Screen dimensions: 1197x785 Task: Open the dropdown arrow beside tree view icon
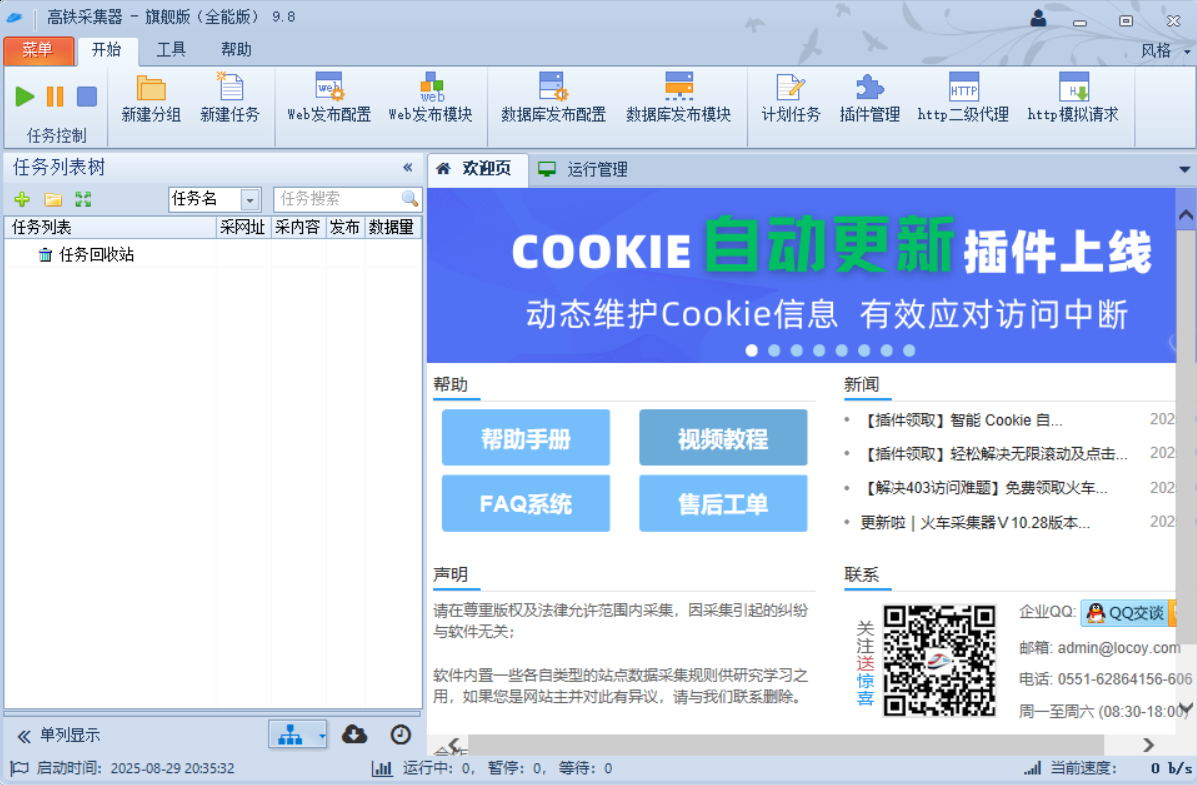322,736
